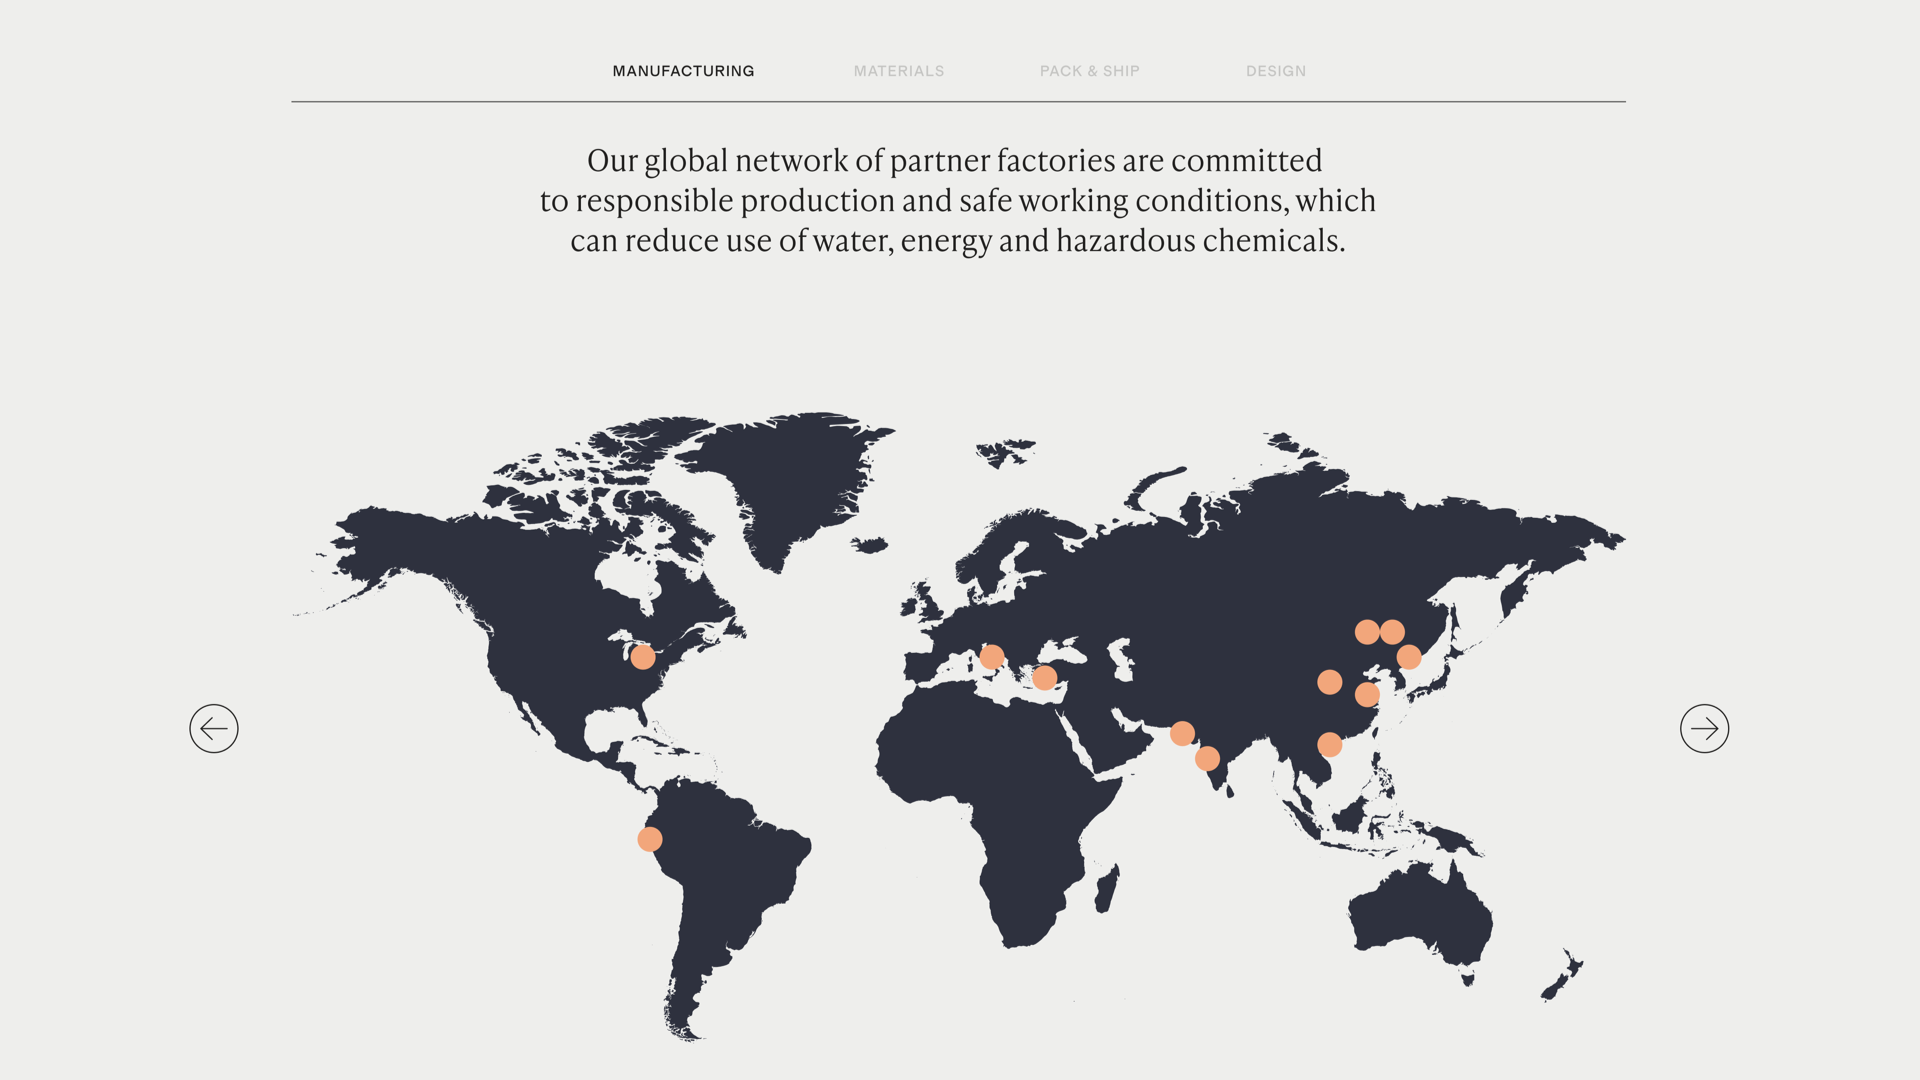Screen dimensions: 1920x1080
Task: Click the Pakistan factory location dot
Action: [x=1182, y=734]
